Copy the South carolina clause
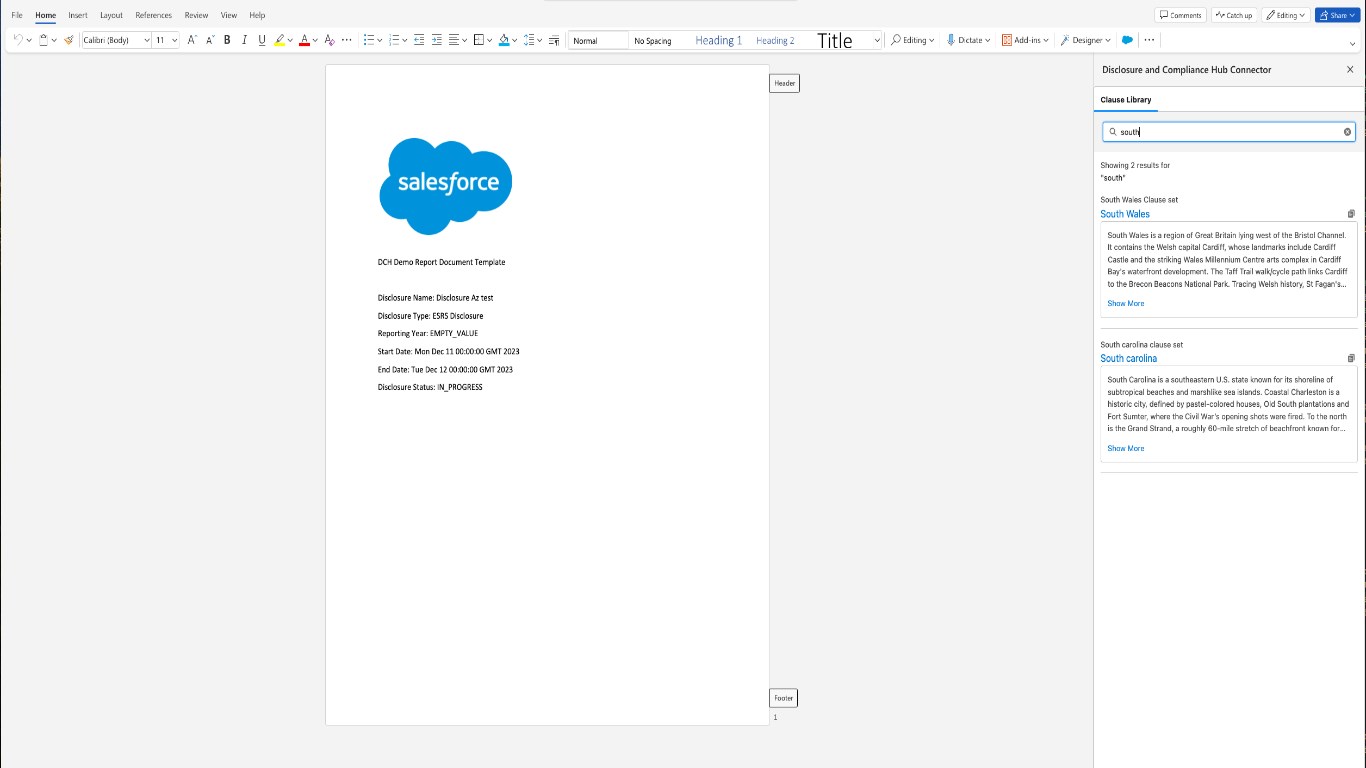 1351,358
